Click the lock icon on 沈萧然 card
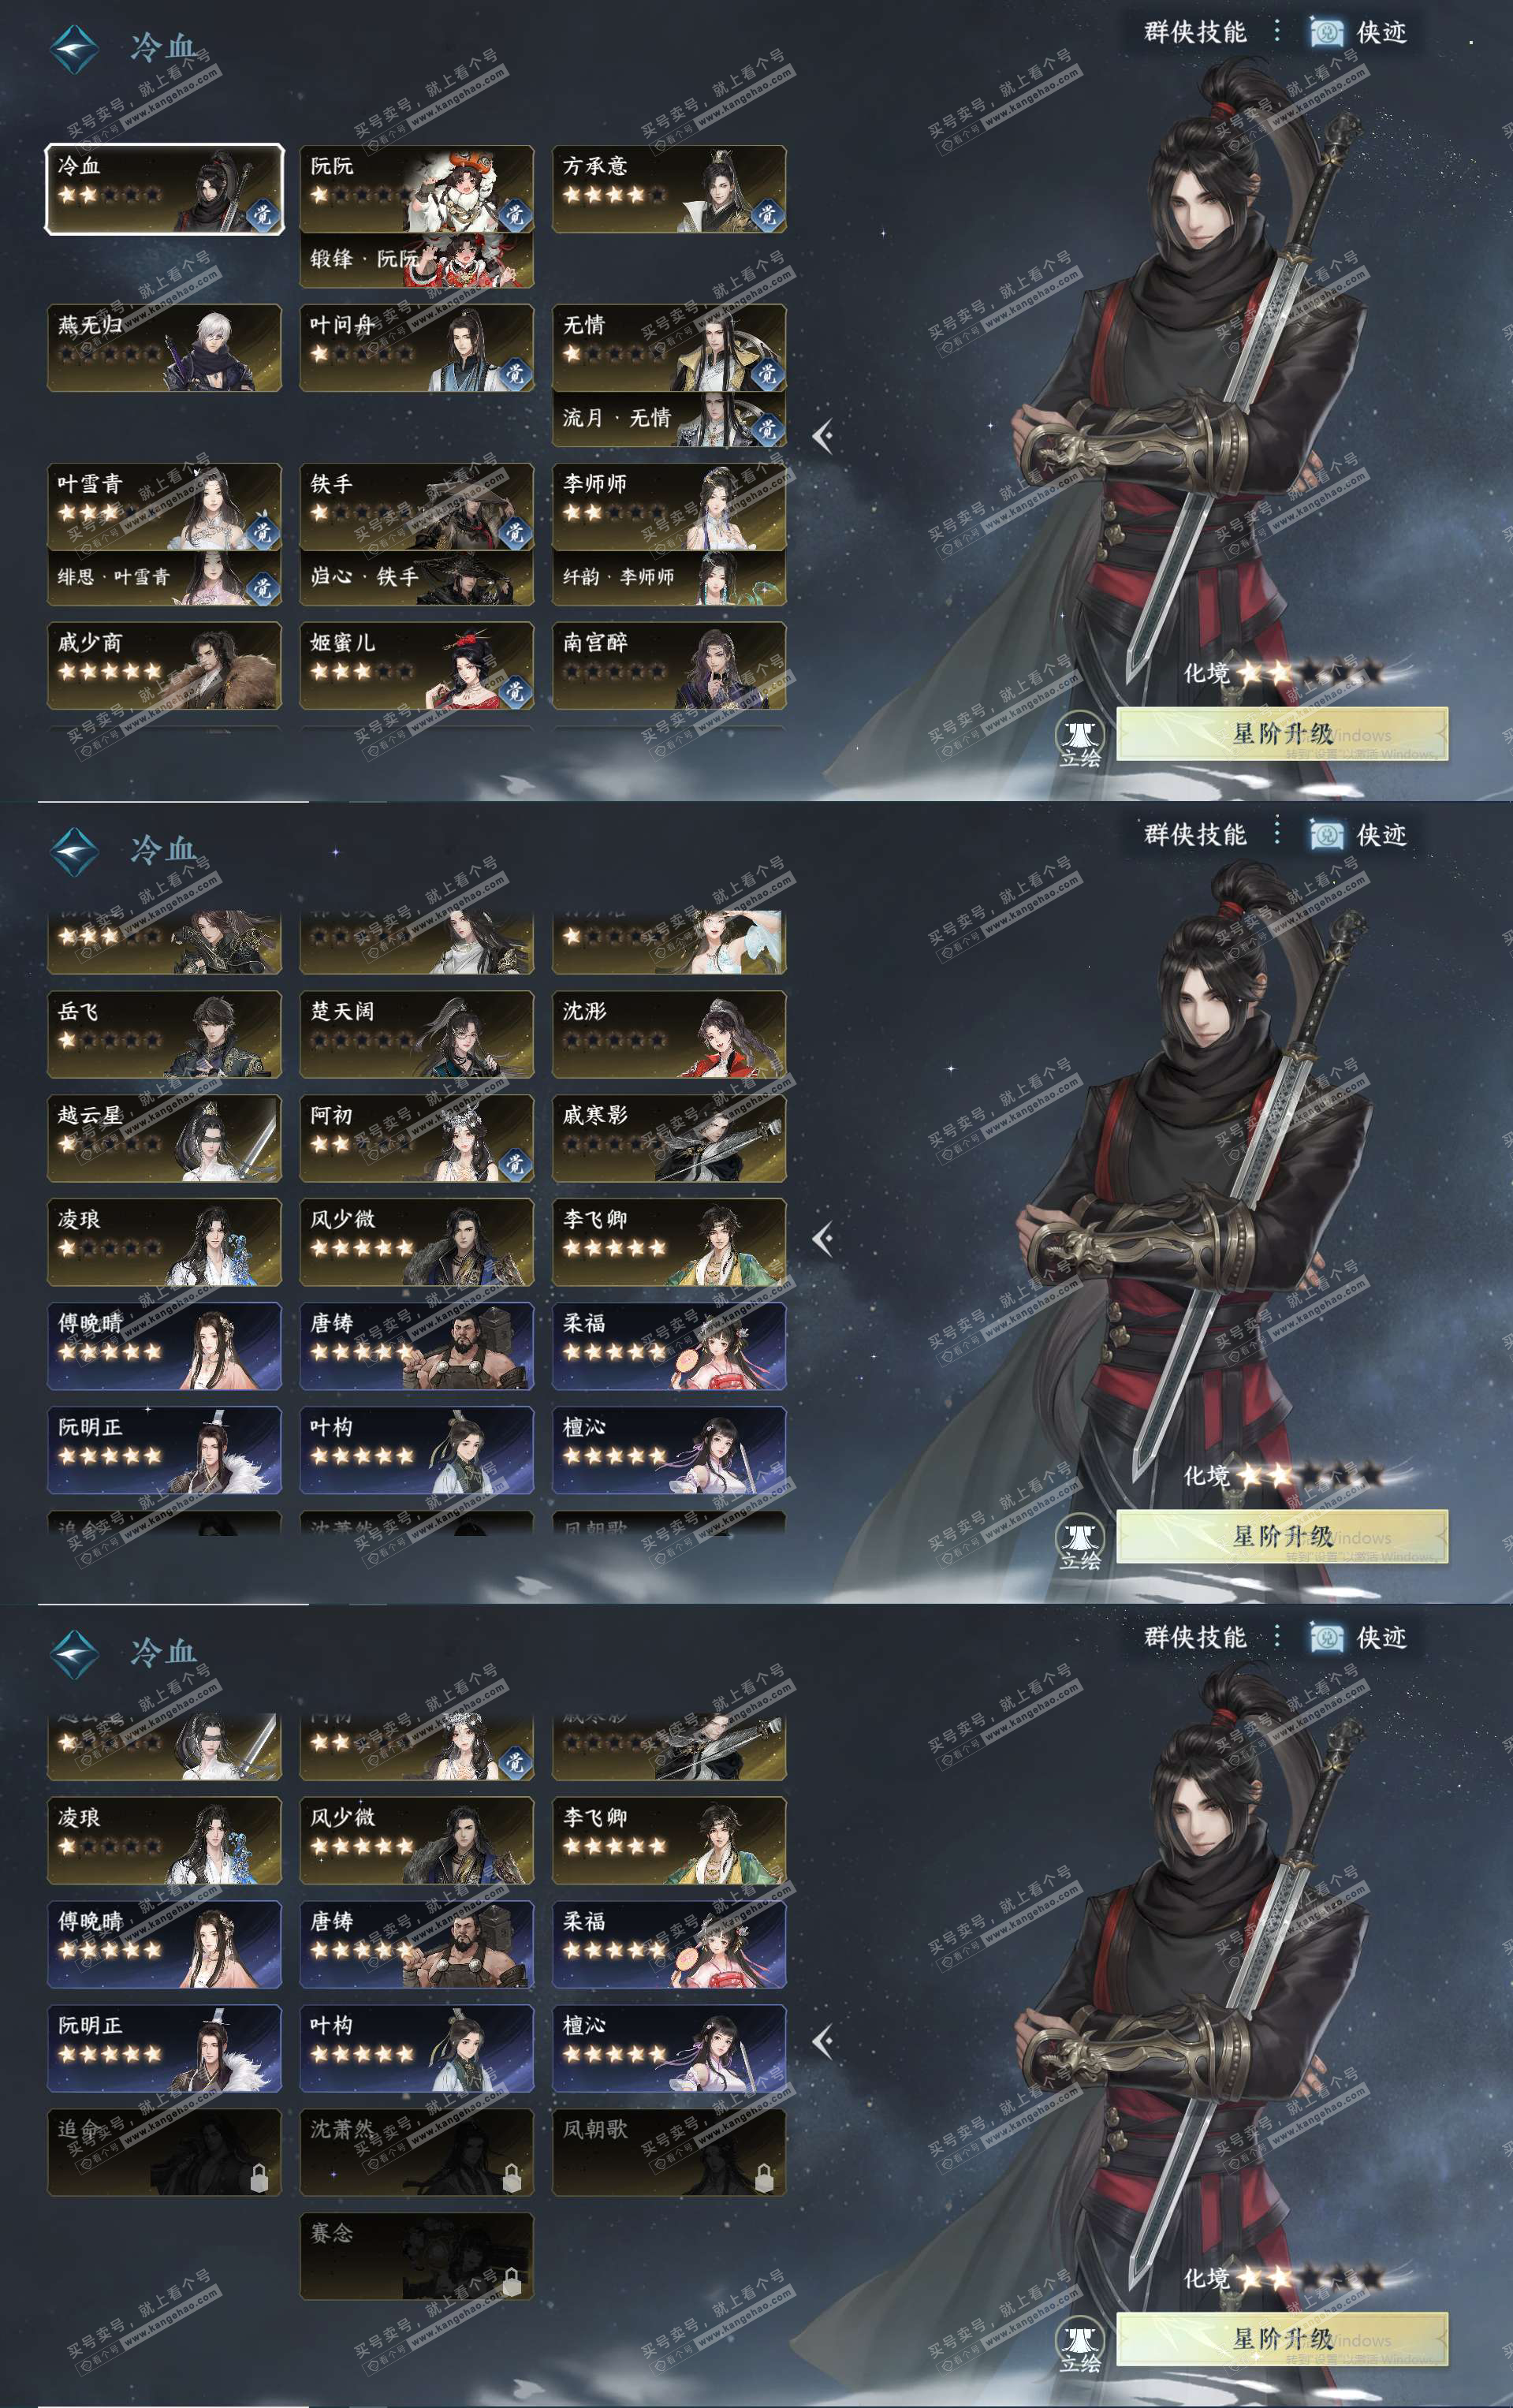The height and width of the screenshot is (2408, 1513). (x=511, y=2177)
